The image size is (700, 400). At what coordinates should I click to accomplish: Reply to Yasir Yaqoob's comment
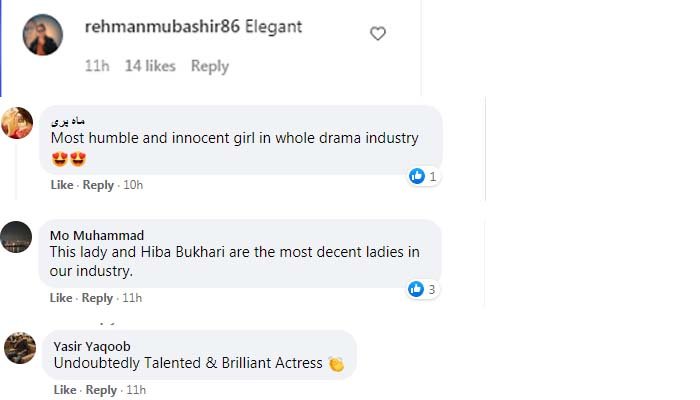click(x=102, y=390)
